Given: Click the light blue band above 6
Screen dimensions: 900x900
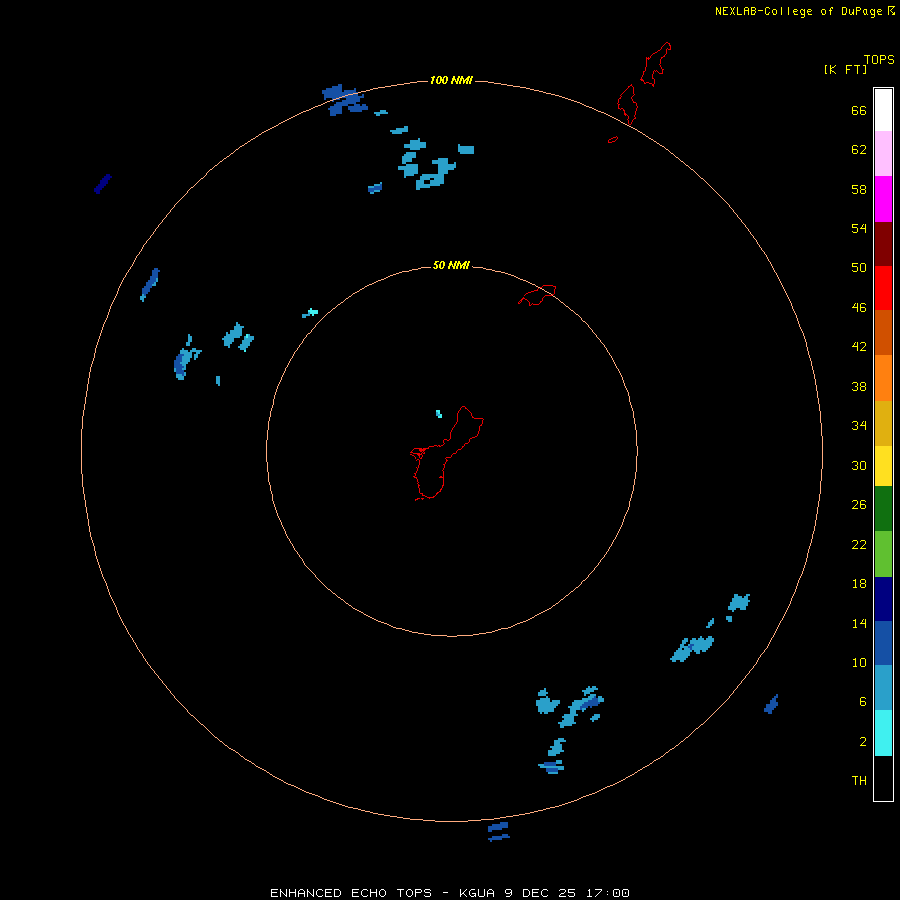Looking at the screenshot, I should coord(883,688).
